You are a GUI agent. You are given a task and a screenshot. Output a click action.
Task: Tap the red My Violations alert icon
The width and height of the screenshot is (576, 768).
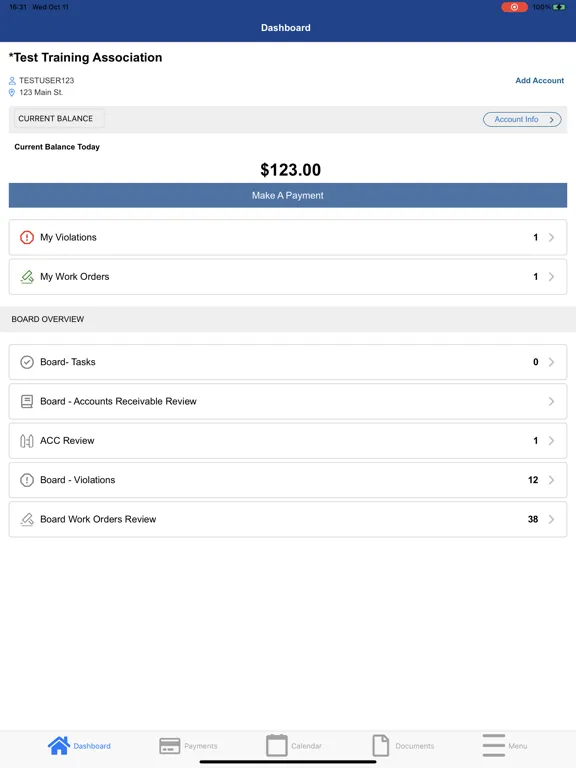(x=27, y=238)
